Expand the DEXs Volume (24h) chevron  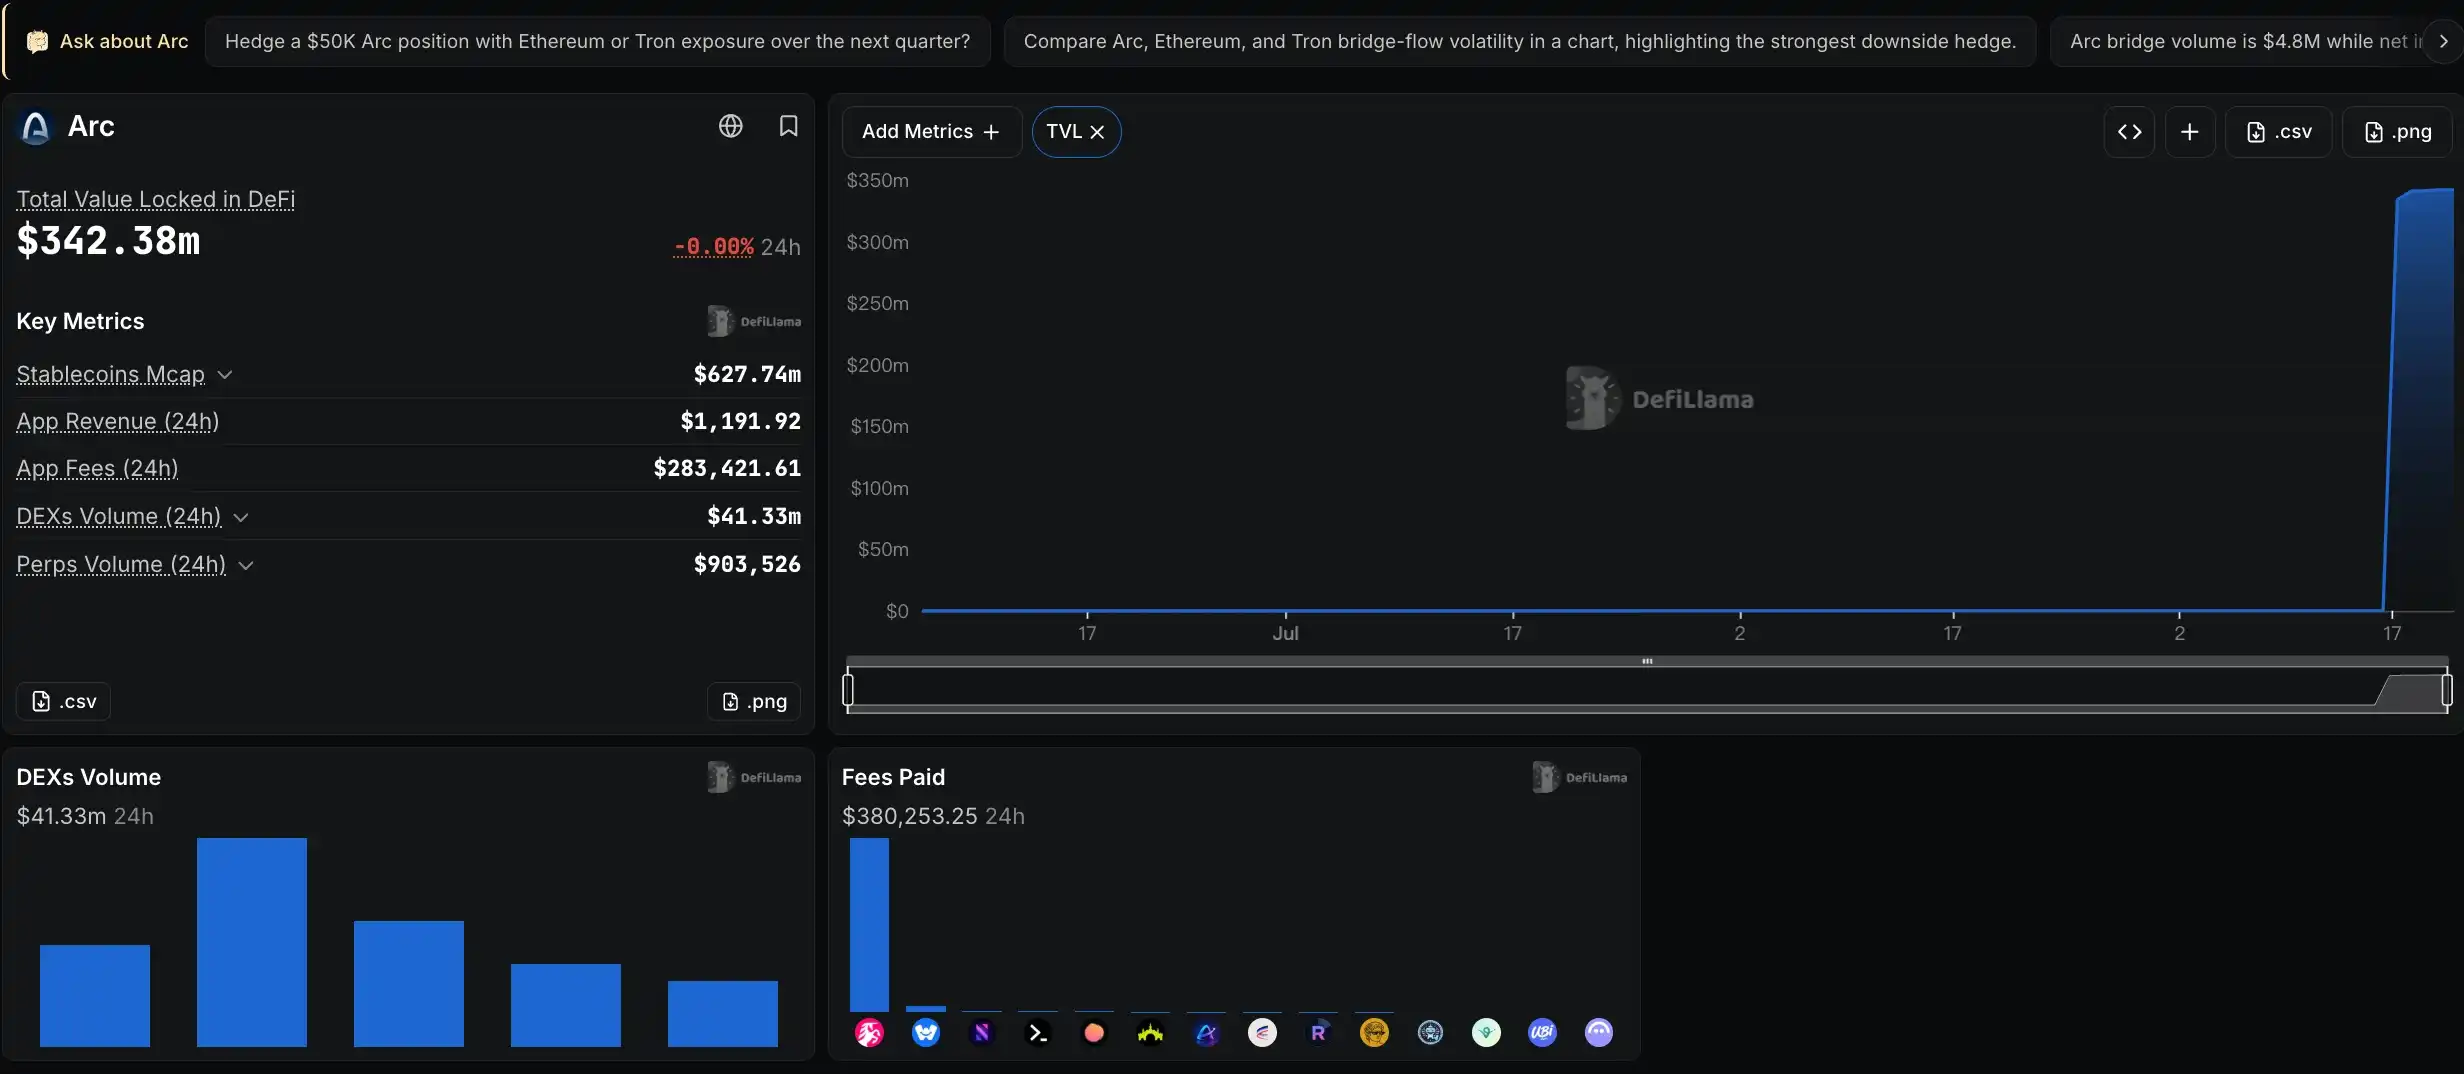pyautogui.click(x=241, y=517)
